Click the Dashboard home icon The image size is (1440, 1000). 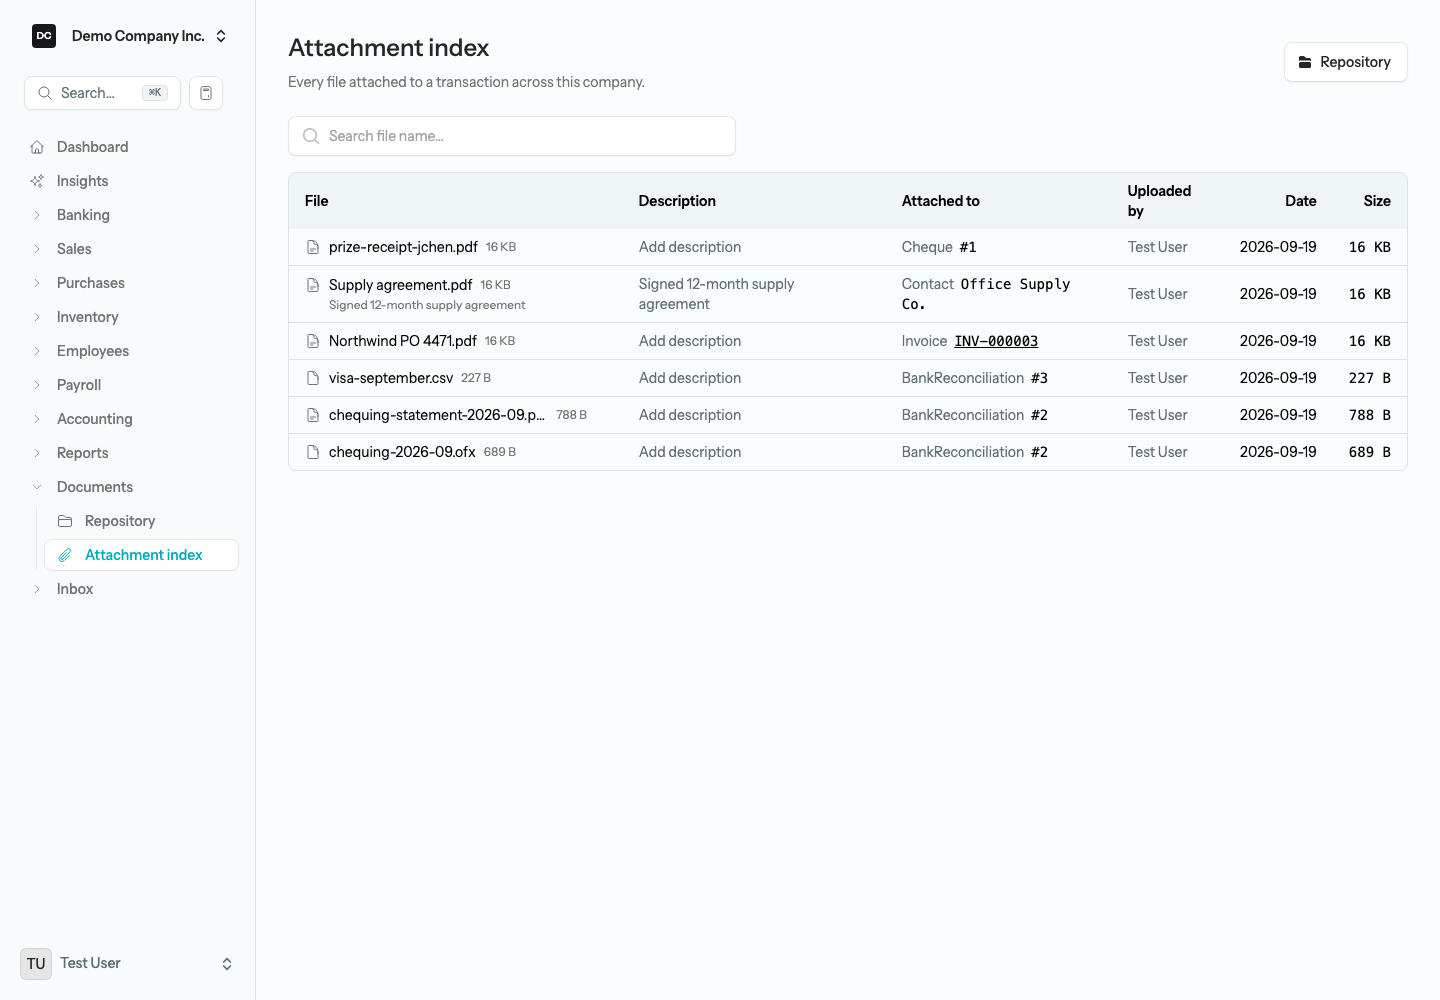[x=37, y=147]
